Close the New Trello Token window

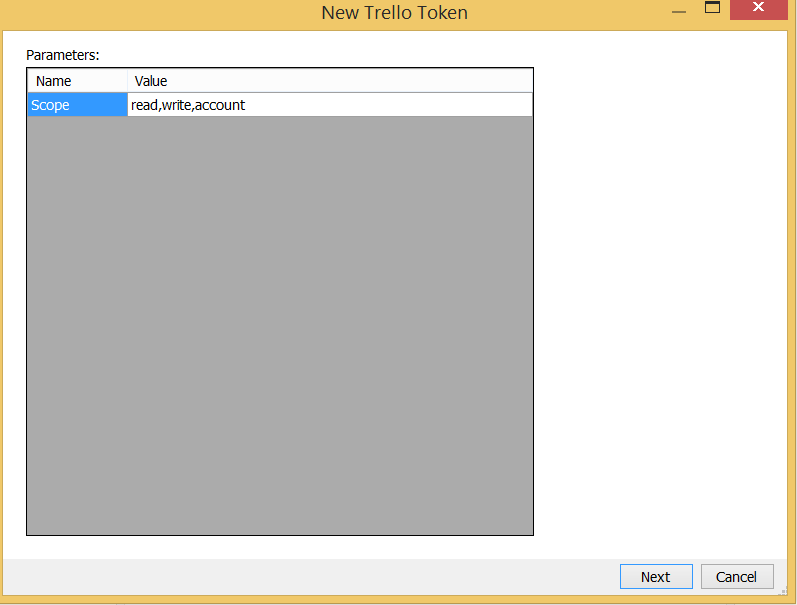click(758, 9)
